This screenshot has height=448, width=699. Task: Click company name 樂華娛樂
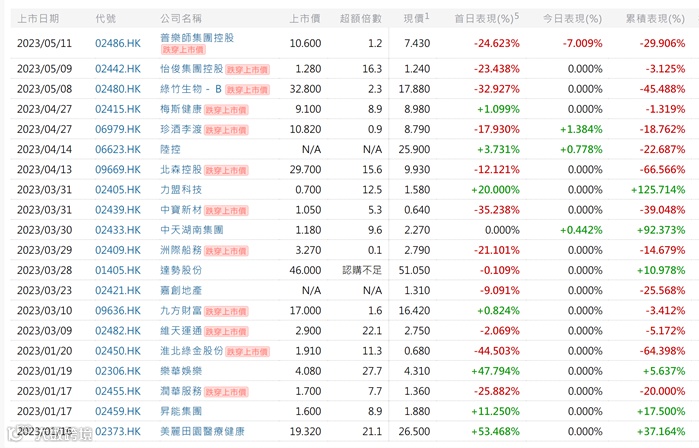pos(181,371)
